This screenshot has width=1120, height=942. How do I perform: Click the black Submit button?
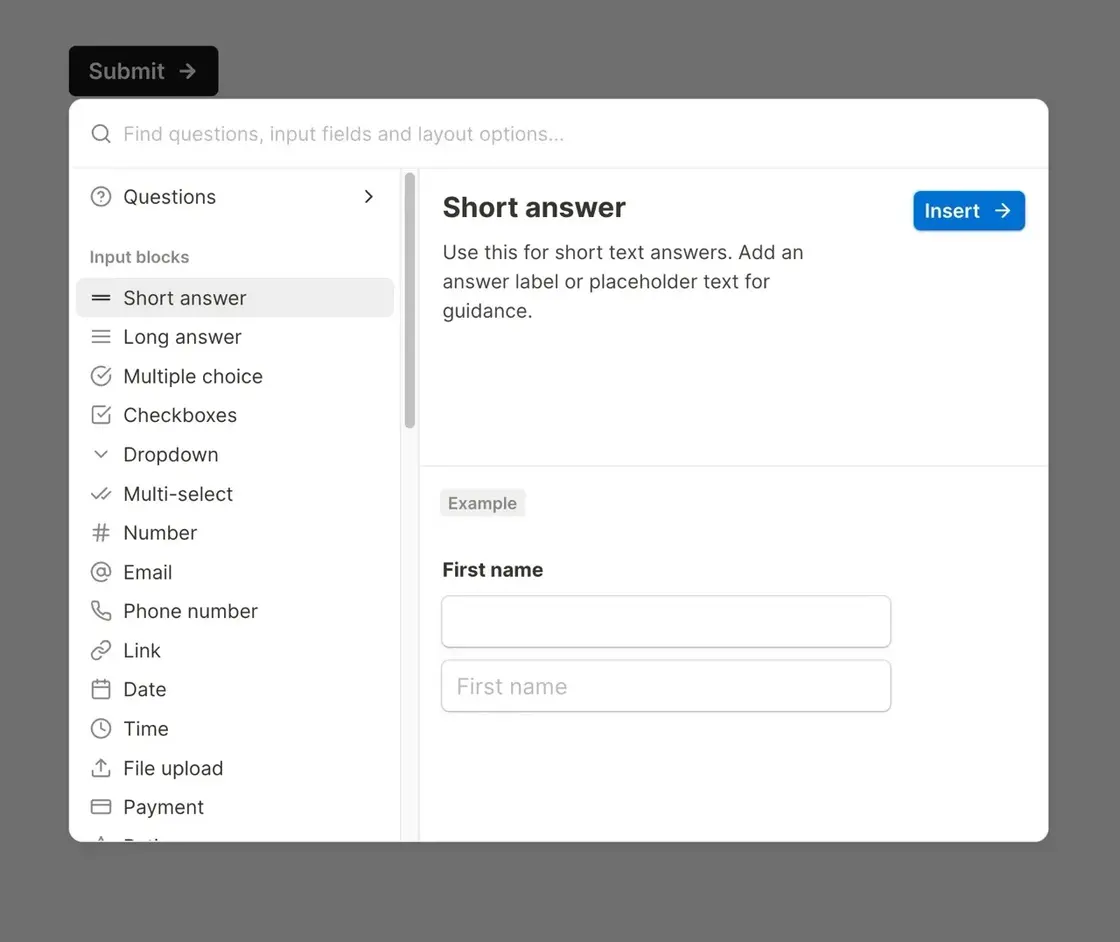[144, 71]
